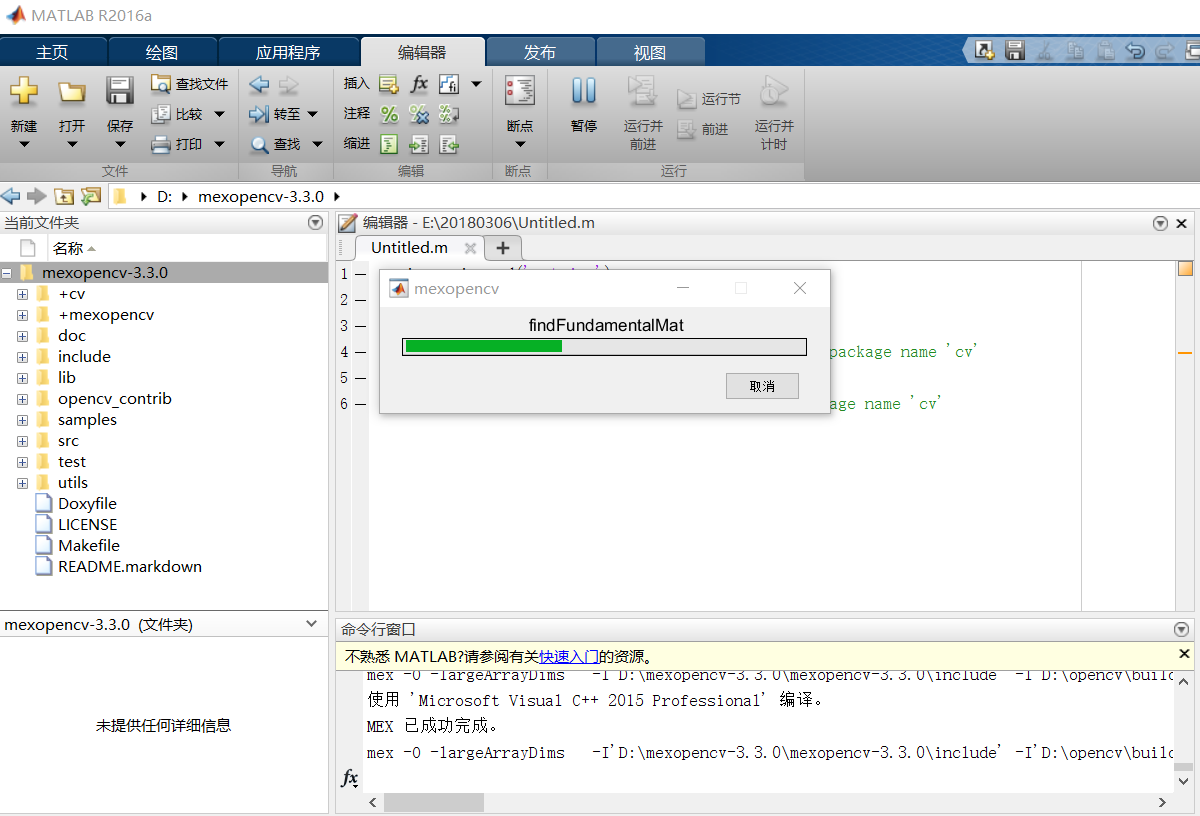Screen dimensions: 1200x816
Task: Open the dropdown arrow under 断点
Action: 520,144
